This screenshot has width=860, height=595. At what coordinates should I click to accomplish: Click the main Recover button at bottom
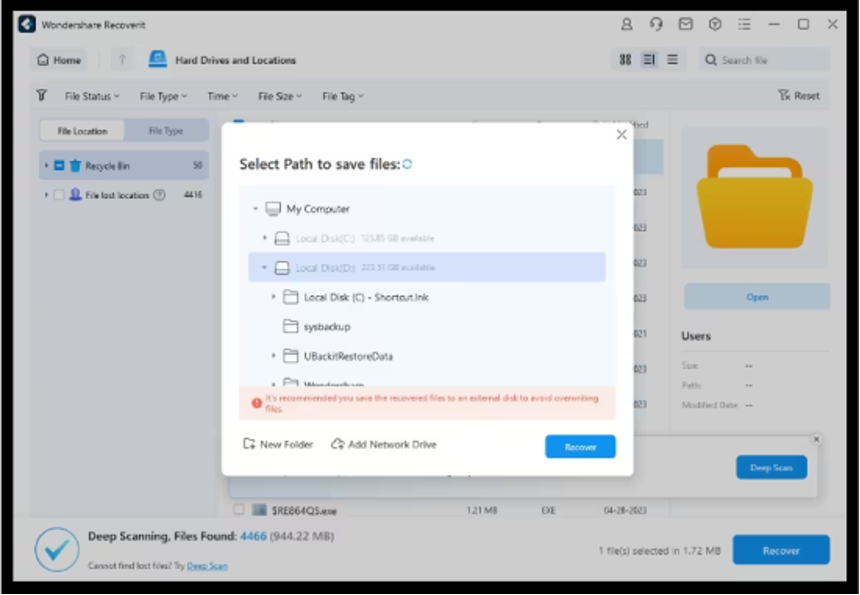pos(781,550)
